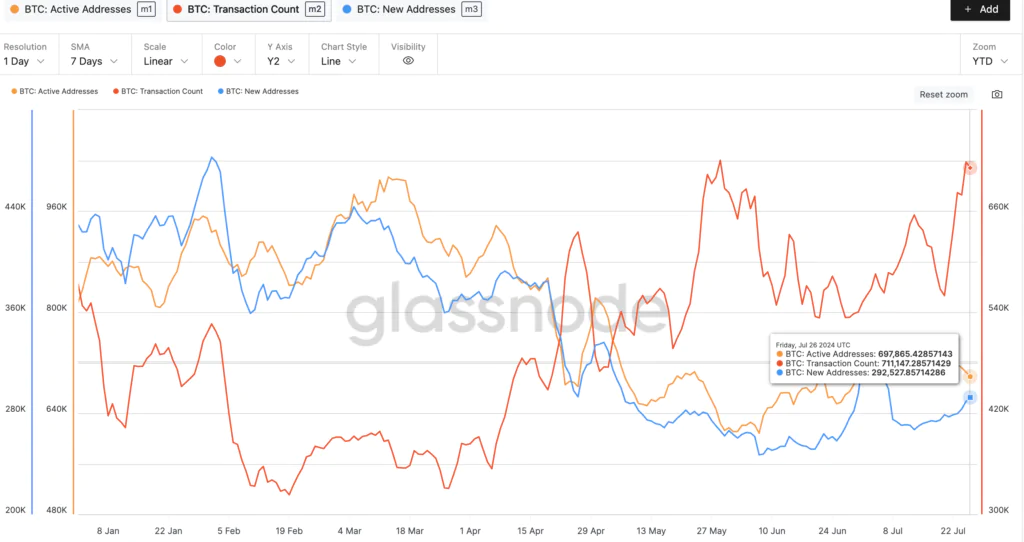Screen dimensions: 1024x542
Task: Click the orange dot on Active Addresses tab
Action: point(12,9)
